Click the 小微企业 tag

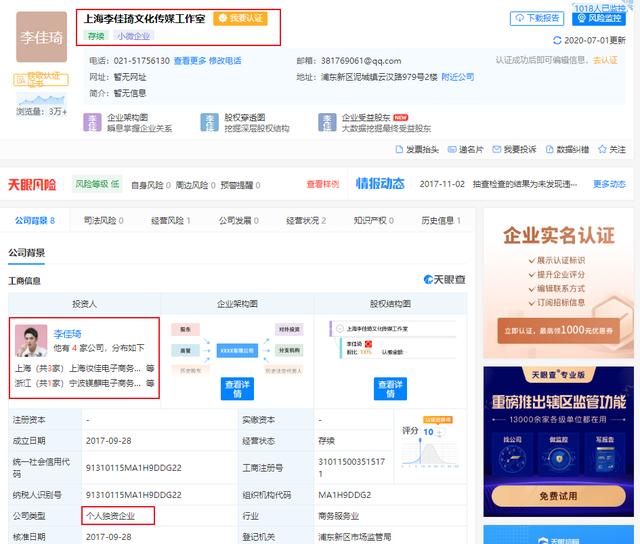[134, 36]
